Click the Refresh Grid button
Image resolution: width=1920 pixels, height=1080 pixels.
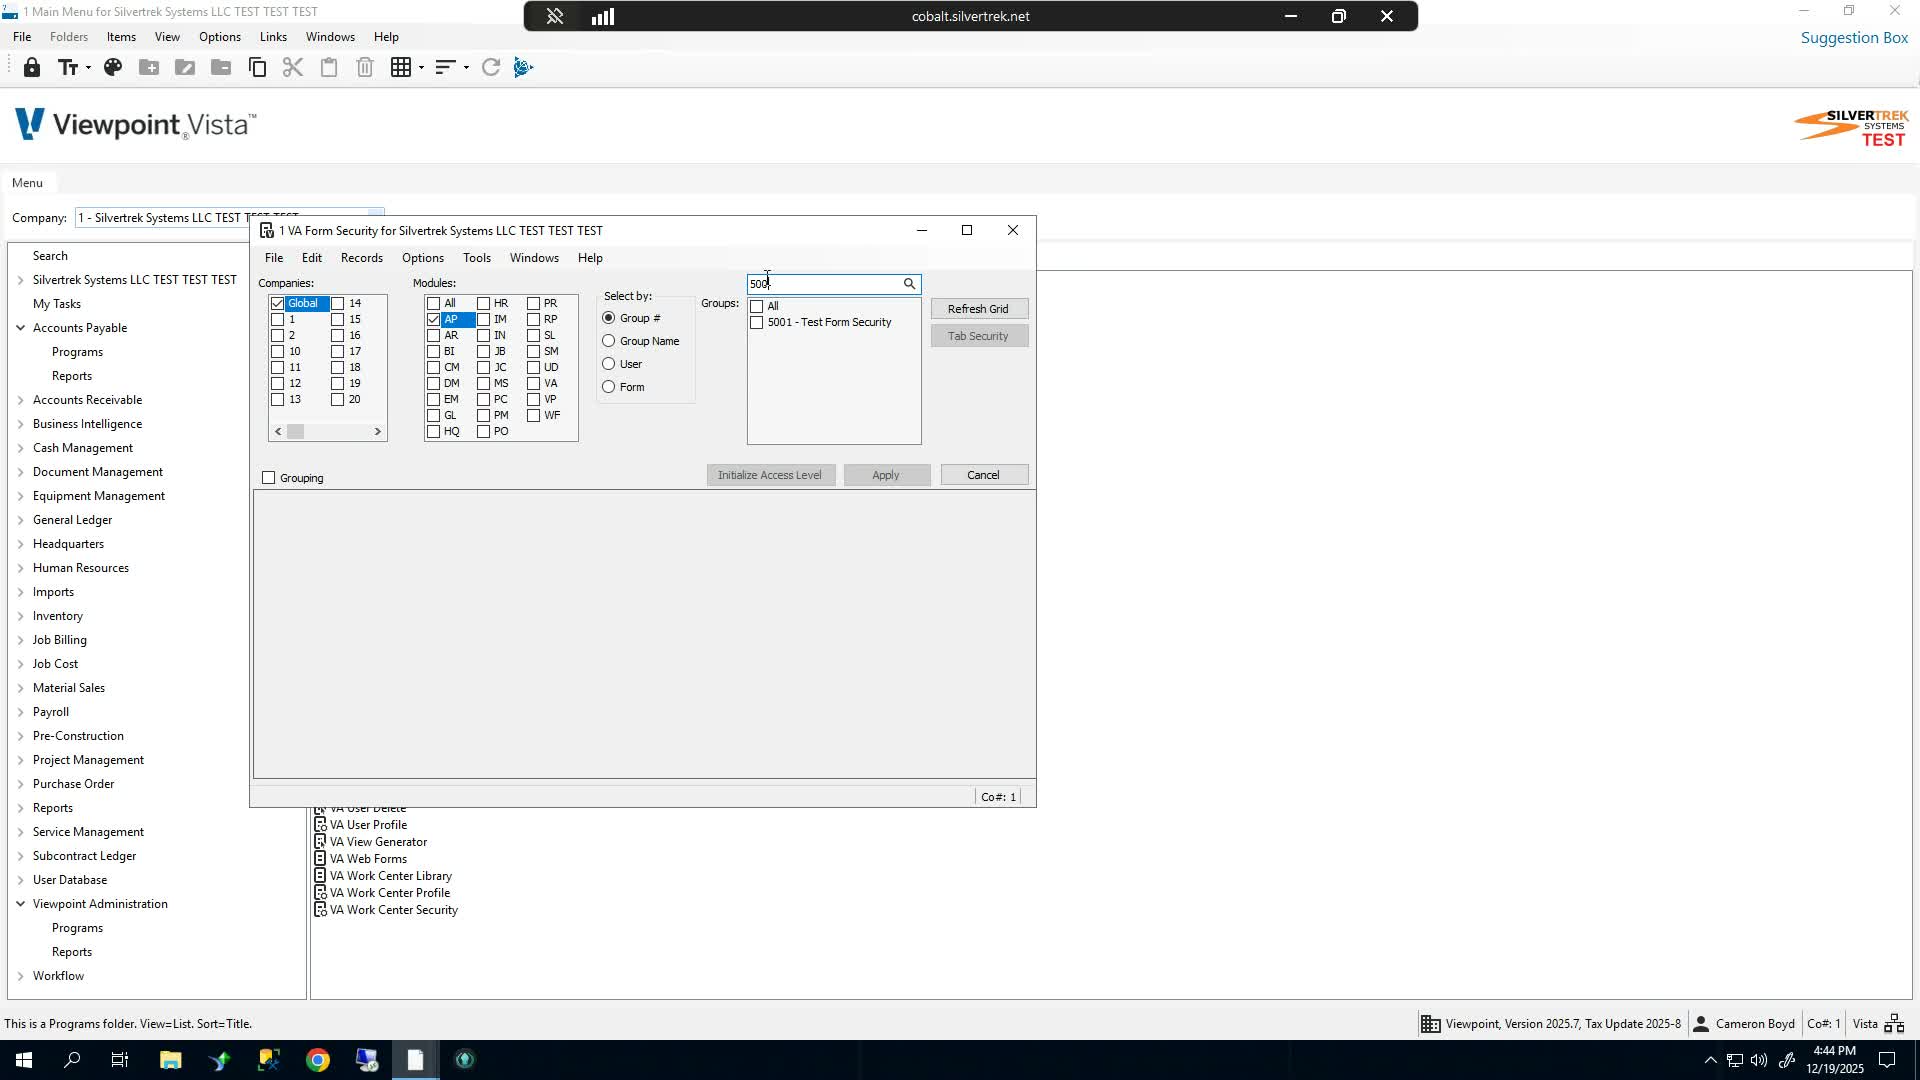coord(979,309)
